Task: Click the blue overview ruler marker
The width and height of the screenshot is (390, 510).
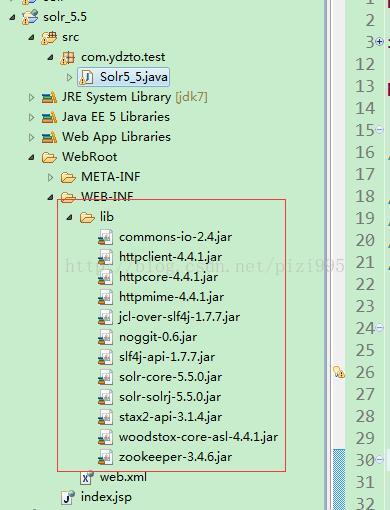Action: tap(339, 479)
